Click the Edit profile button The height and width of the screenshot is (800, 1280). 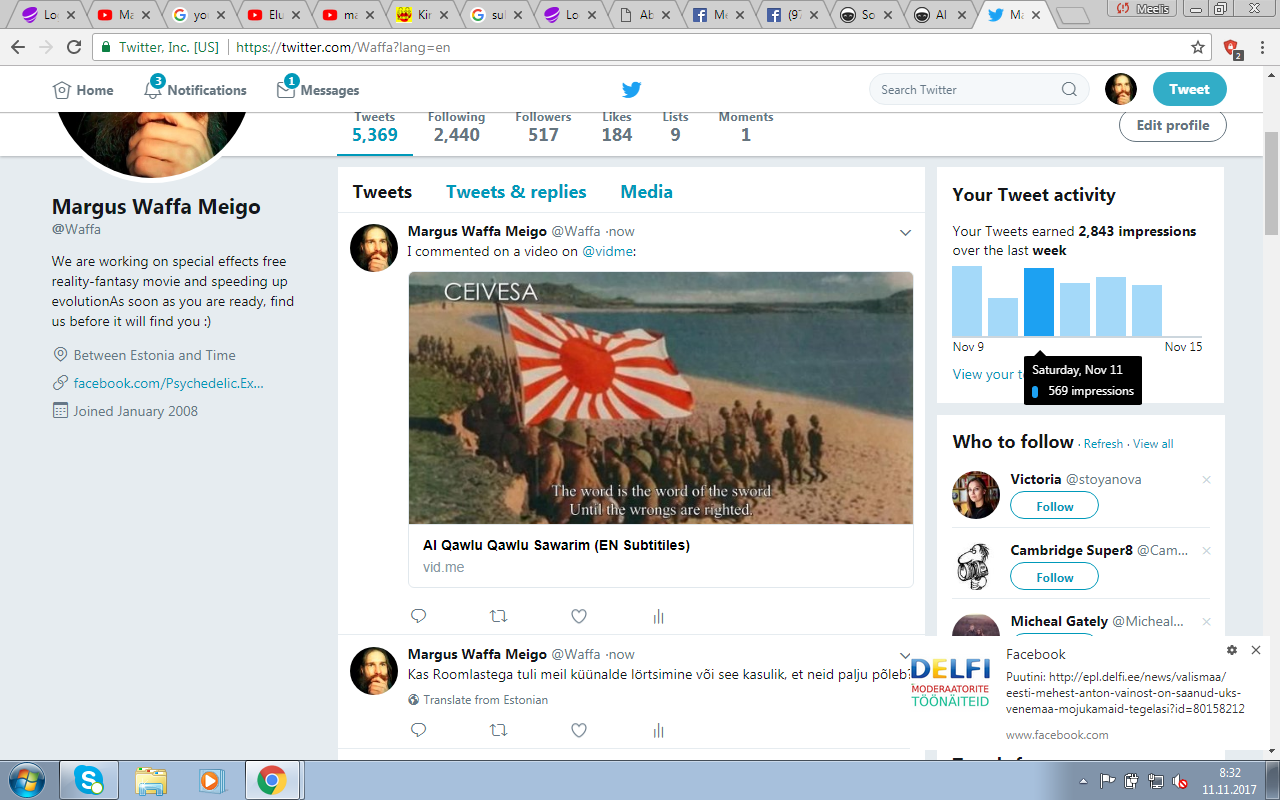tap(1173, 126)
